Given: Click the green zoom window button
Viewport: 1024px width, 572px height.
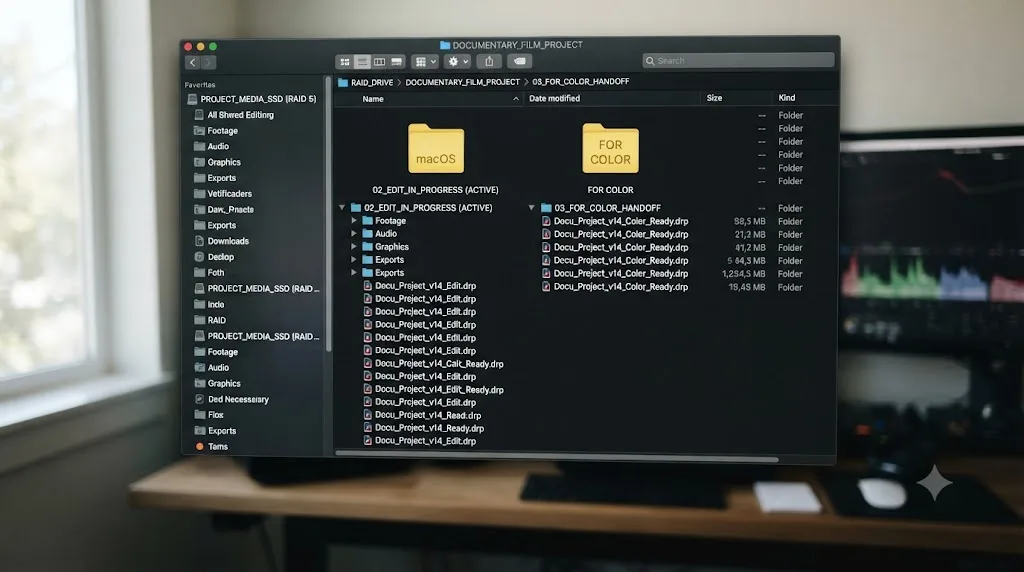Looking at the screenshot, I should [213, 46].
